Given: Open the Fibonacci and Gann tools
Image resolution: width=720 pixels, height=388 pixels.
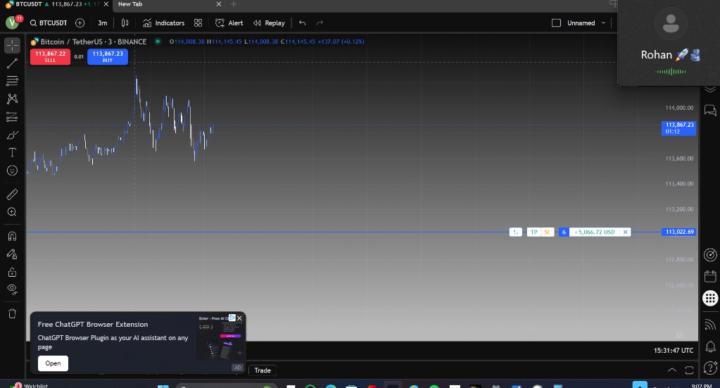Looking at the screenshot, I should [x=12, y=81].
